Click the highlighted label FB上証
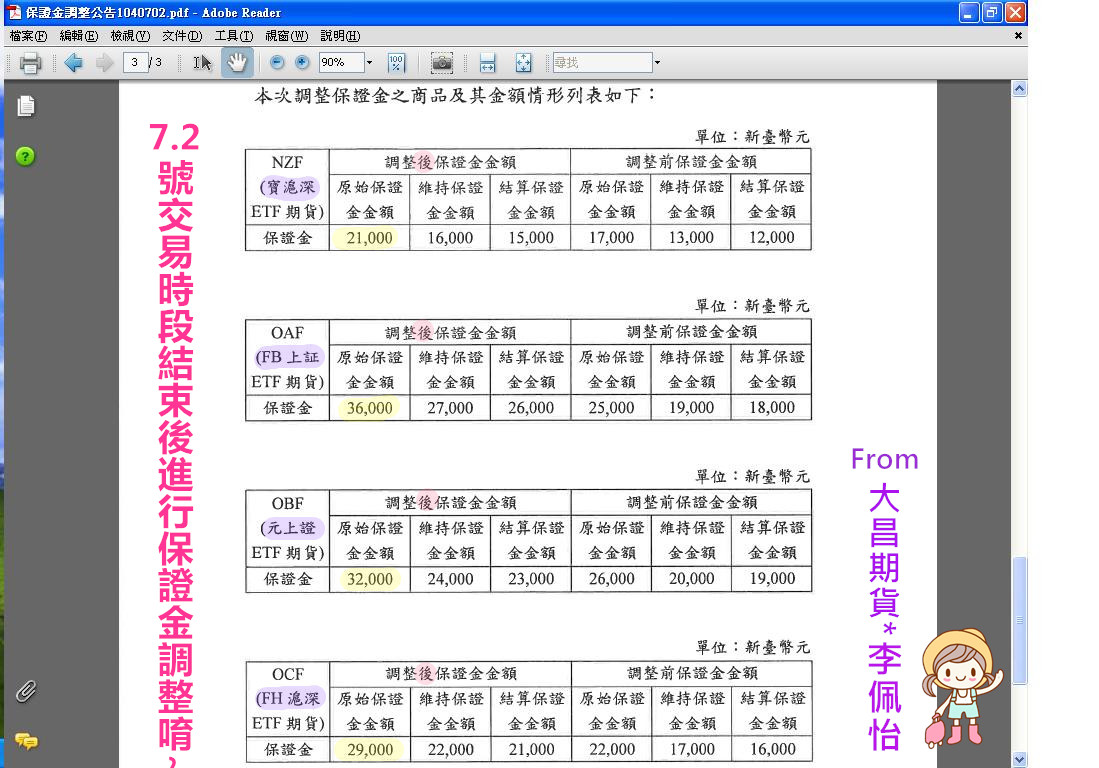The width and height of the screenshot is (1099, 768). tap(287, 357)
